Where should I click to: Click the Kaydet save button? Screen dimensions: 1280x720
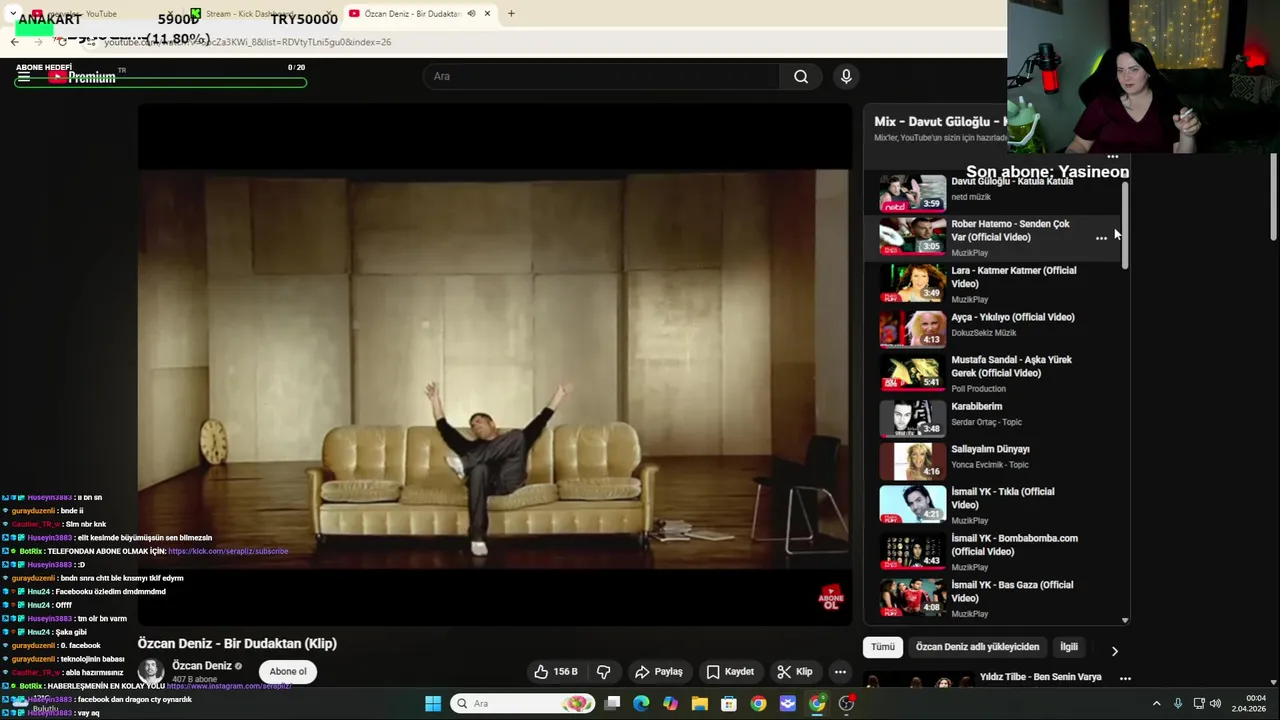coord(730,672)
